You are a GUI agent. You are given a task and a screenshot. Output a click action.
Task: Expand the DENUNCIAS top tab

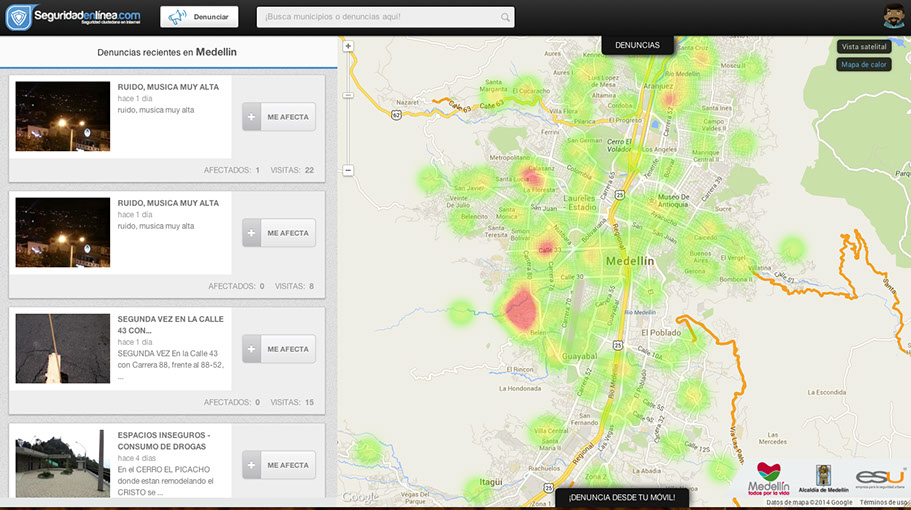(x=637, y=45)
